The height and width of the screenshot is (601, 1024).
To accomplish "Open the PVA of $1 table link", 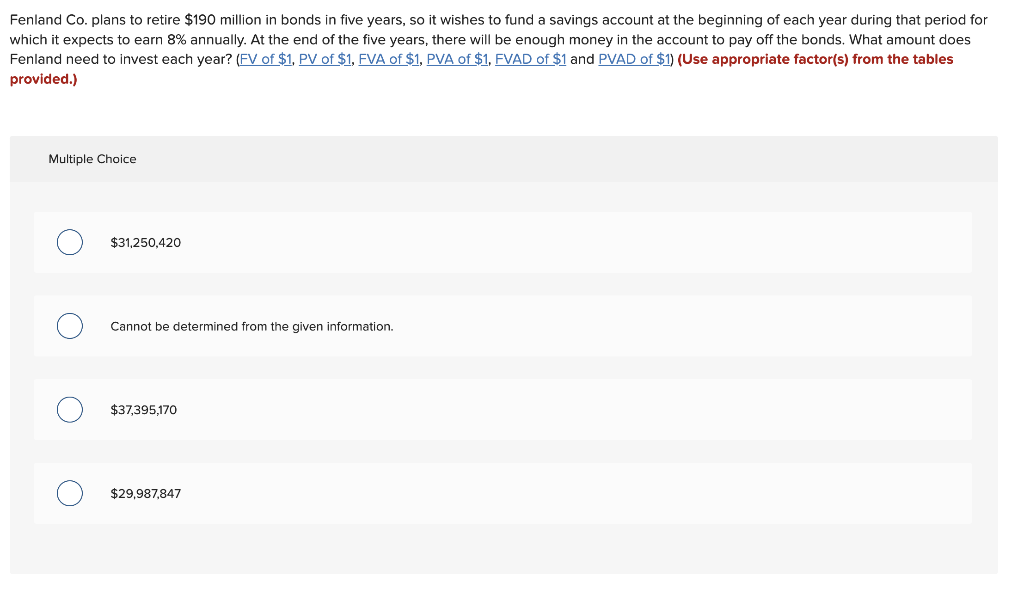I will coord(457,59).
